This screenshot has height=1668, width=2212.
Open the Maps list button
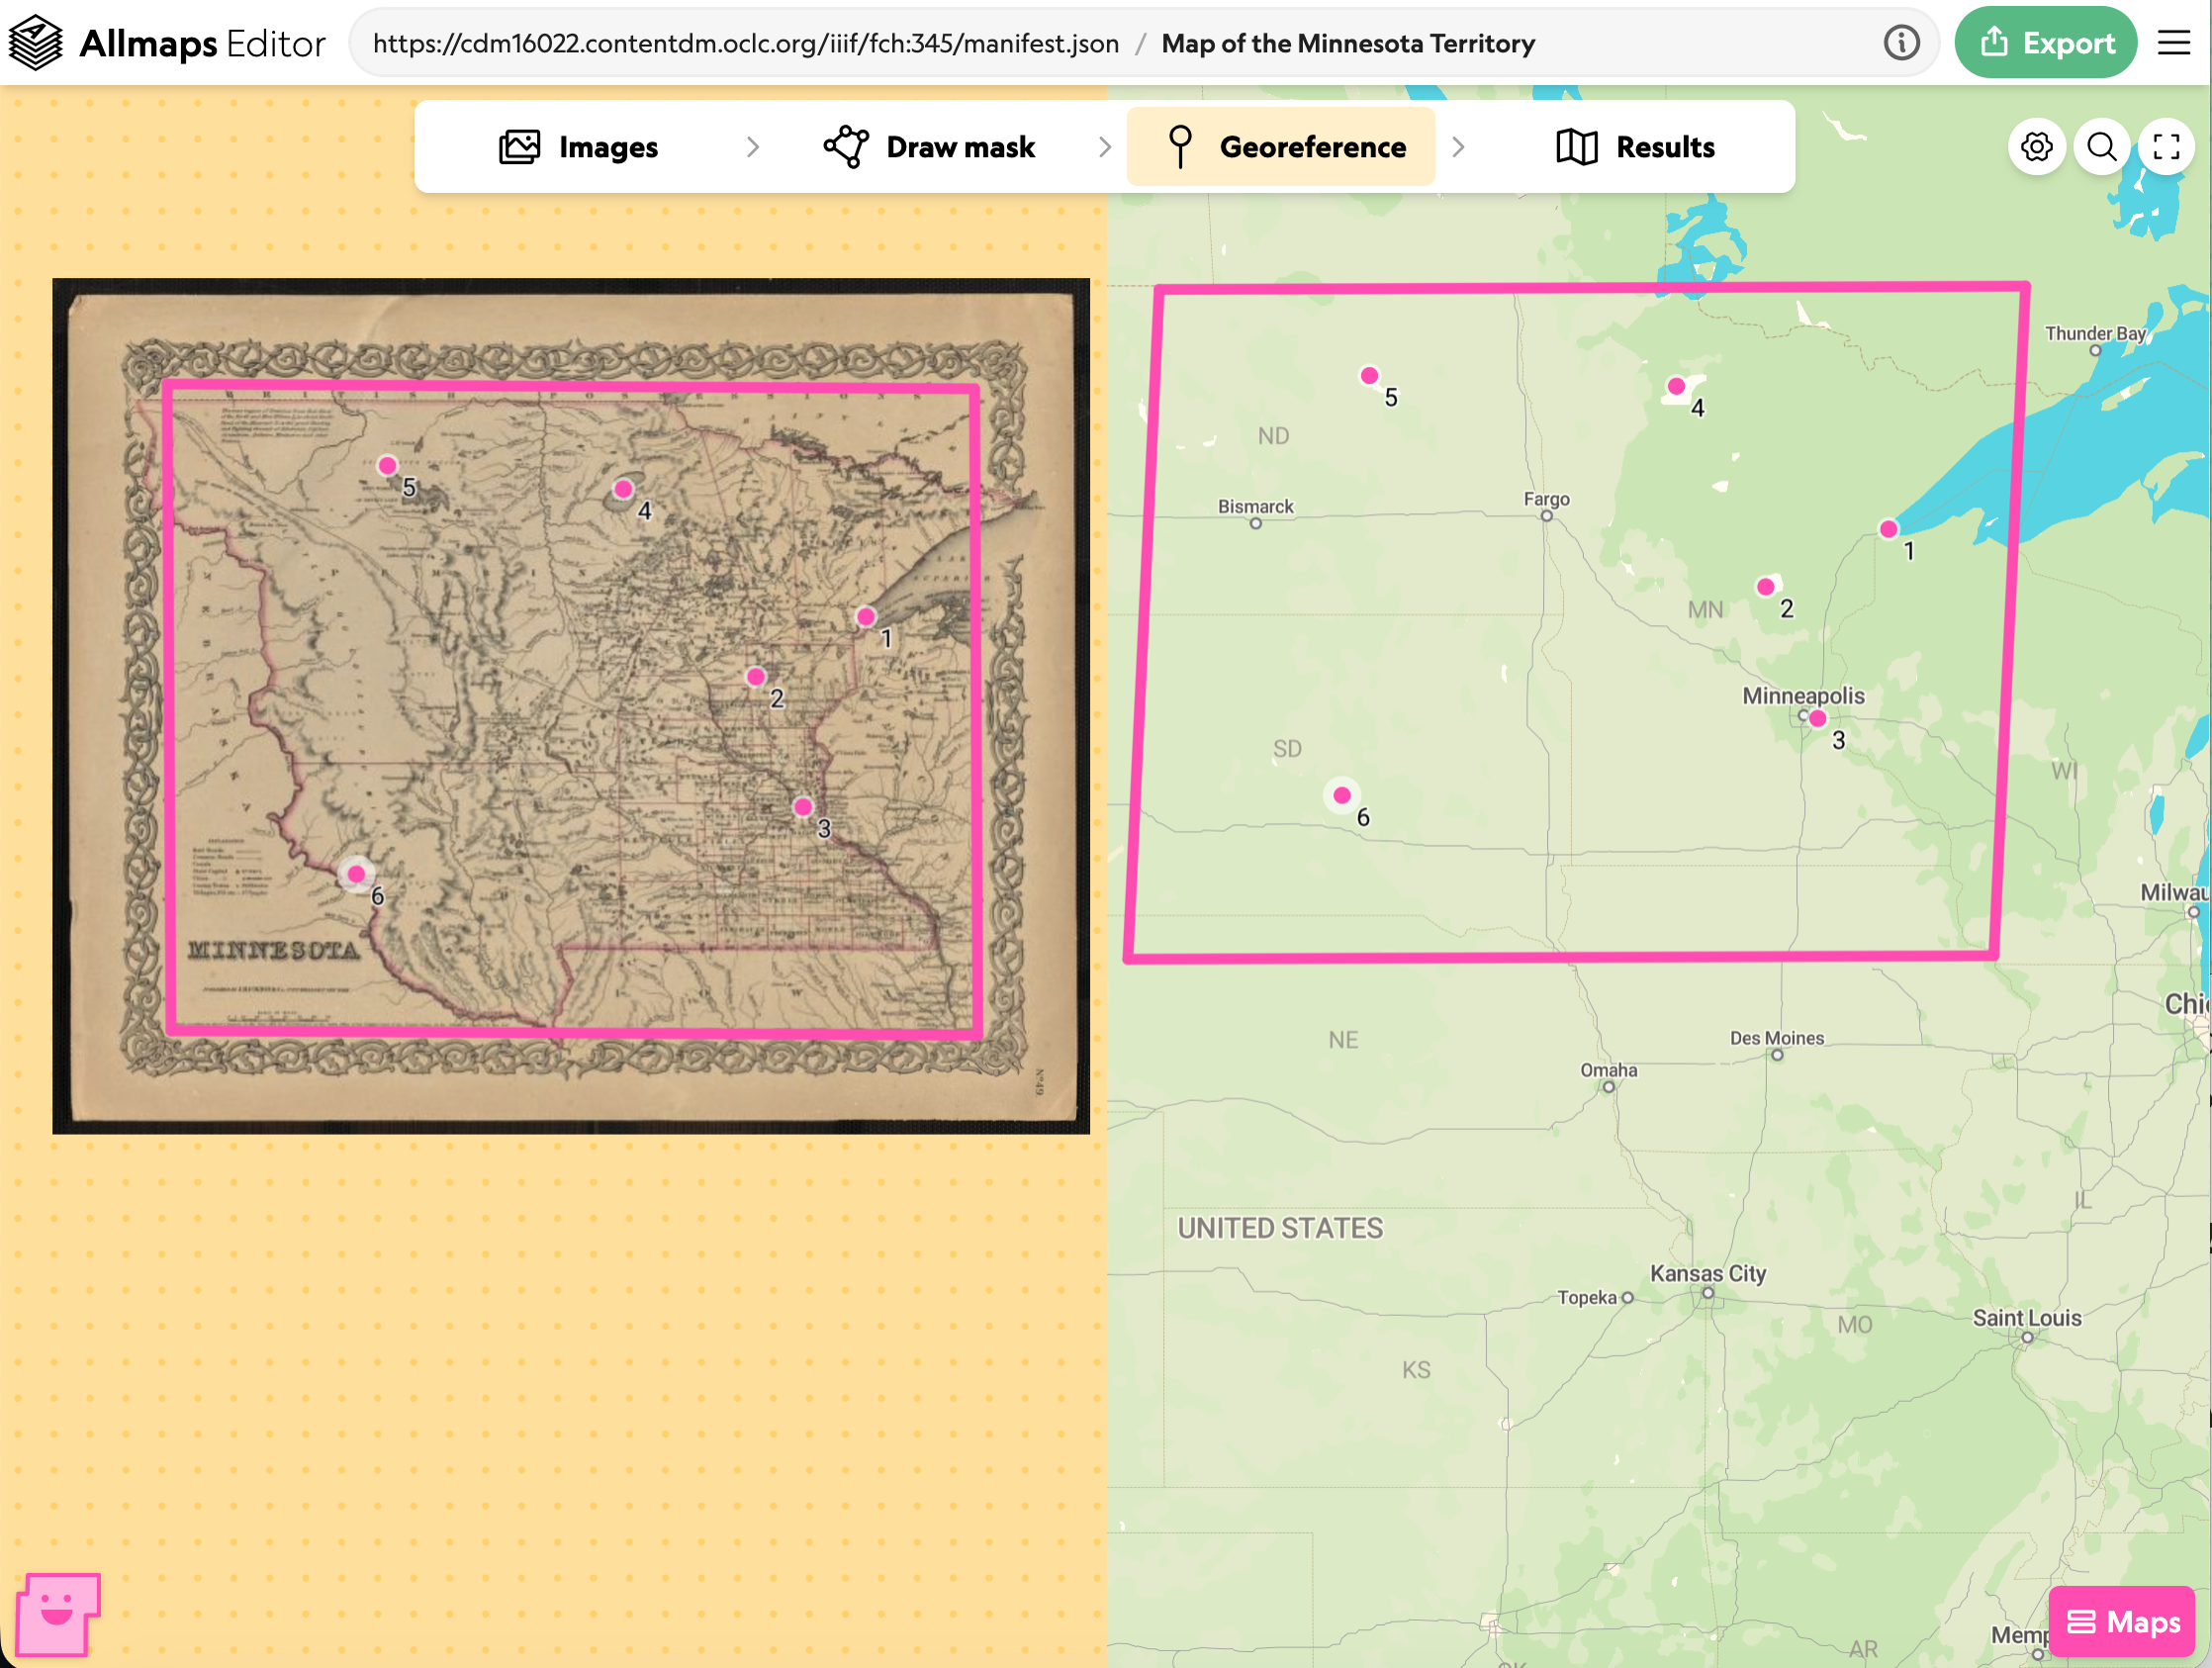[x=2121, y=1621]
